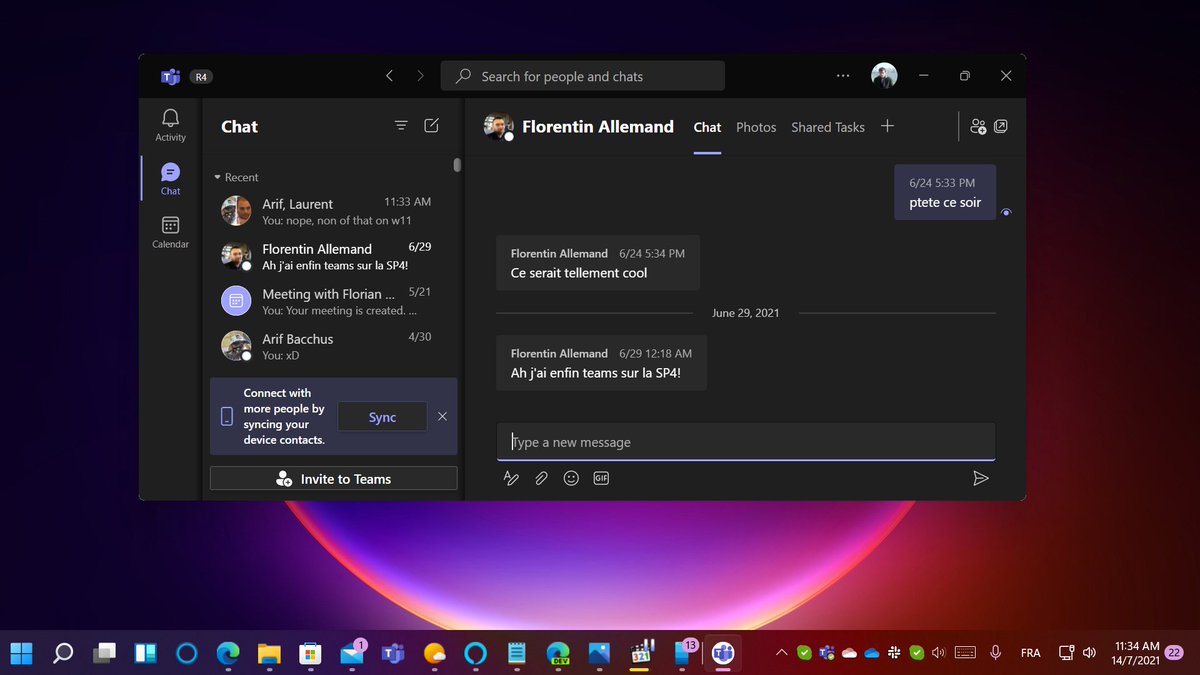The width and height of the screenshot is (1200, 675).
Task: Open your profile picture in the title bar
Action: coord(884,76)
